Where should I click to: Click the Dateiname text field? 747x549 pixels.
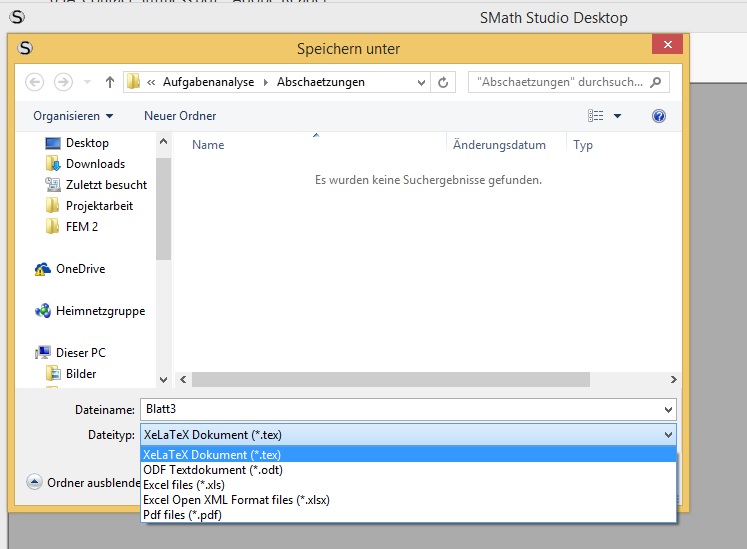pos(400,409)
